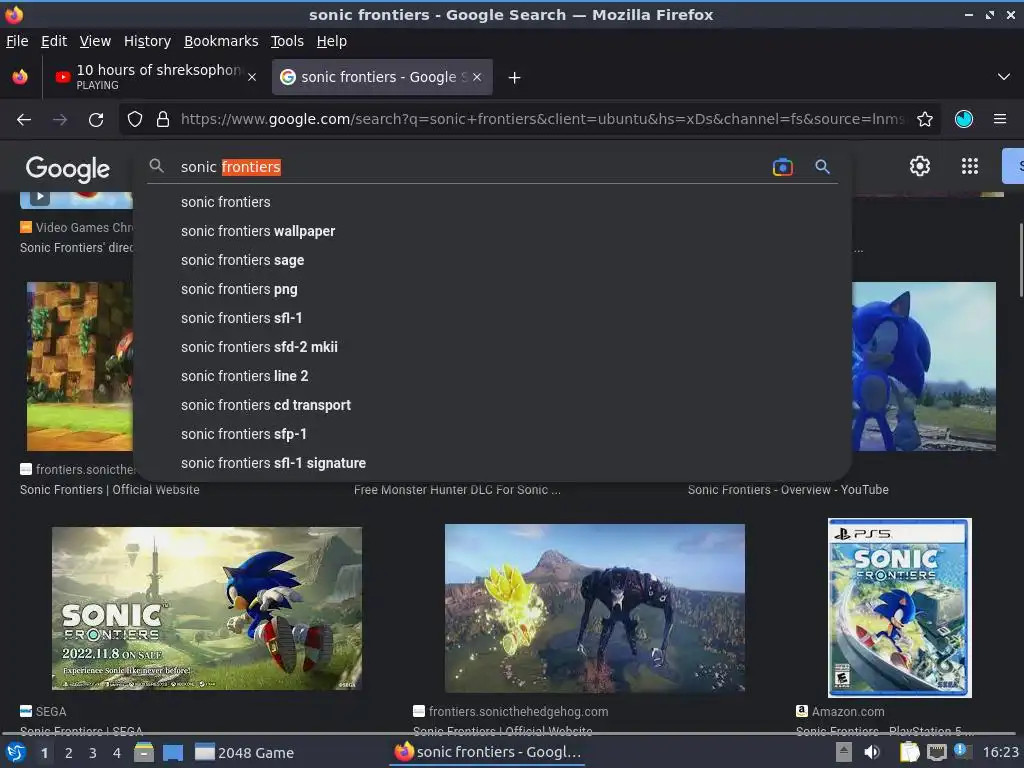Open the SEGA Sonic Frontiers 2022.11.8 image
Viewport: 1024px width, 768px height.
tap(206, 608)
